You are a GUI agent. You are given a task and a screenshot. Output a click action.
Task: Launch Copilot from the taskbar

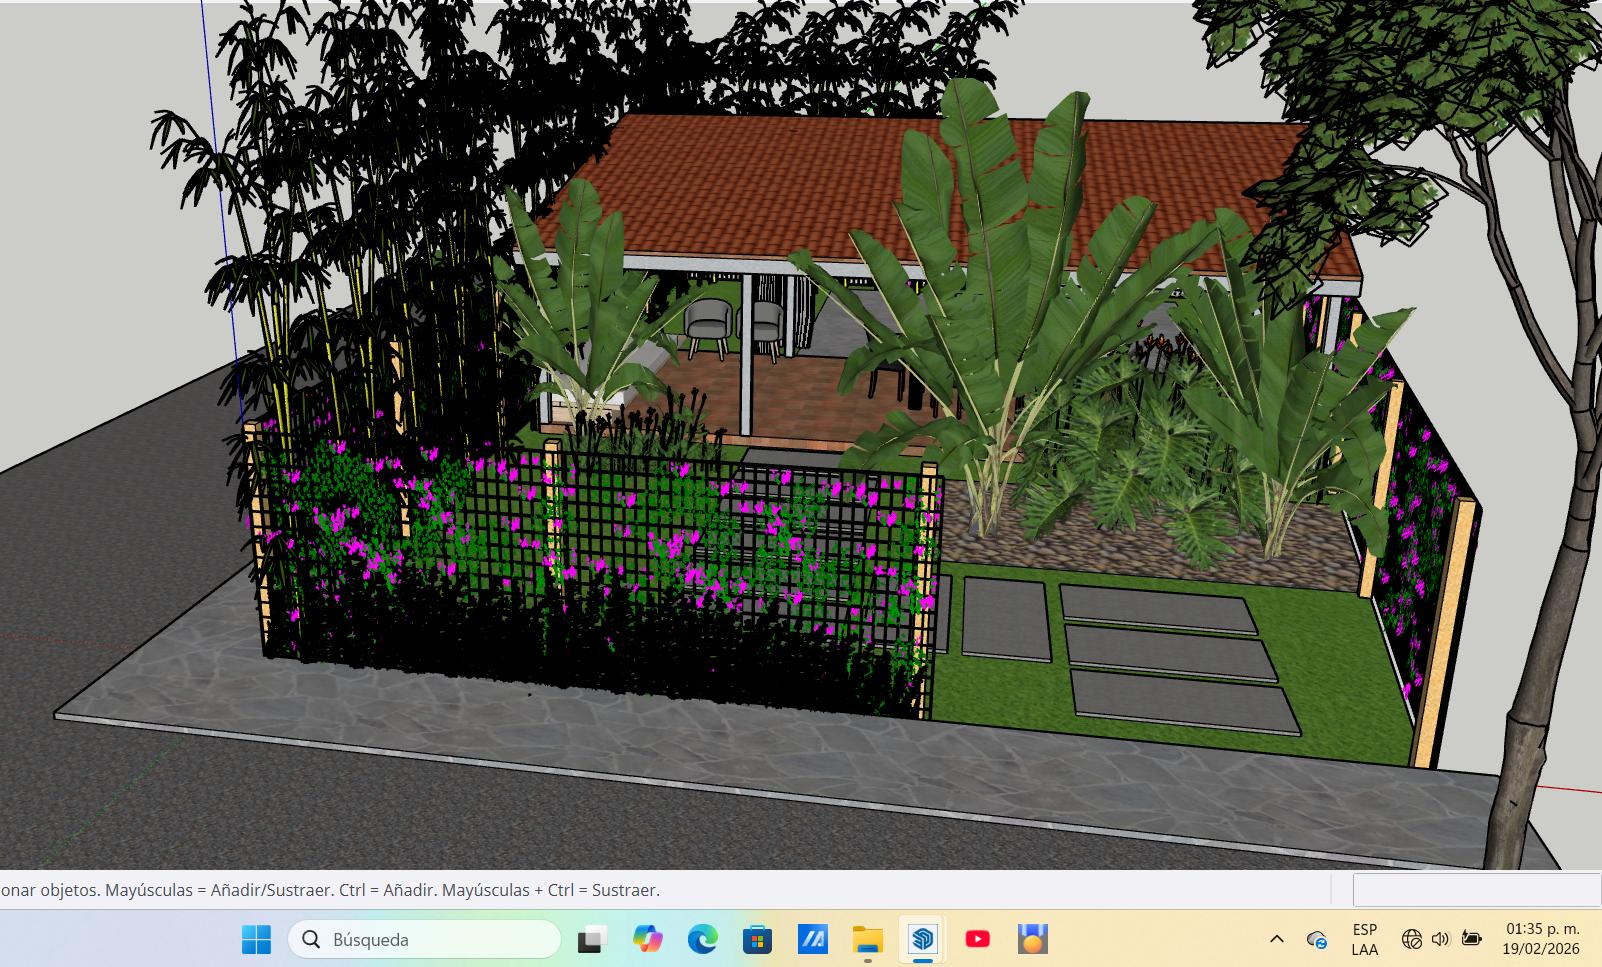click(x=648, y=939)
